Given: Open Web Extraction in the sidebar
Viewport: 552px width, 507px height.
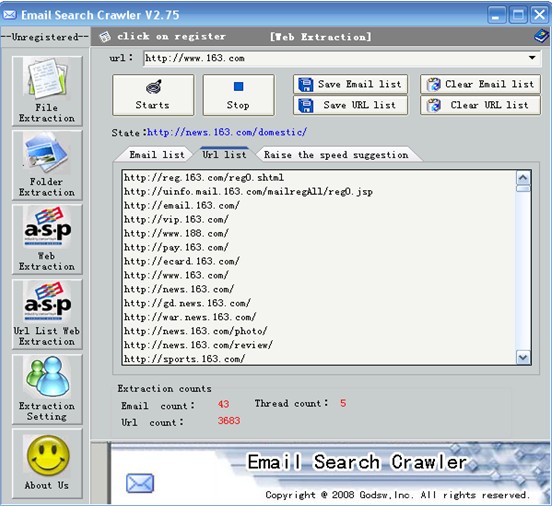Looking at the screenshot, I should click(47, 239).
